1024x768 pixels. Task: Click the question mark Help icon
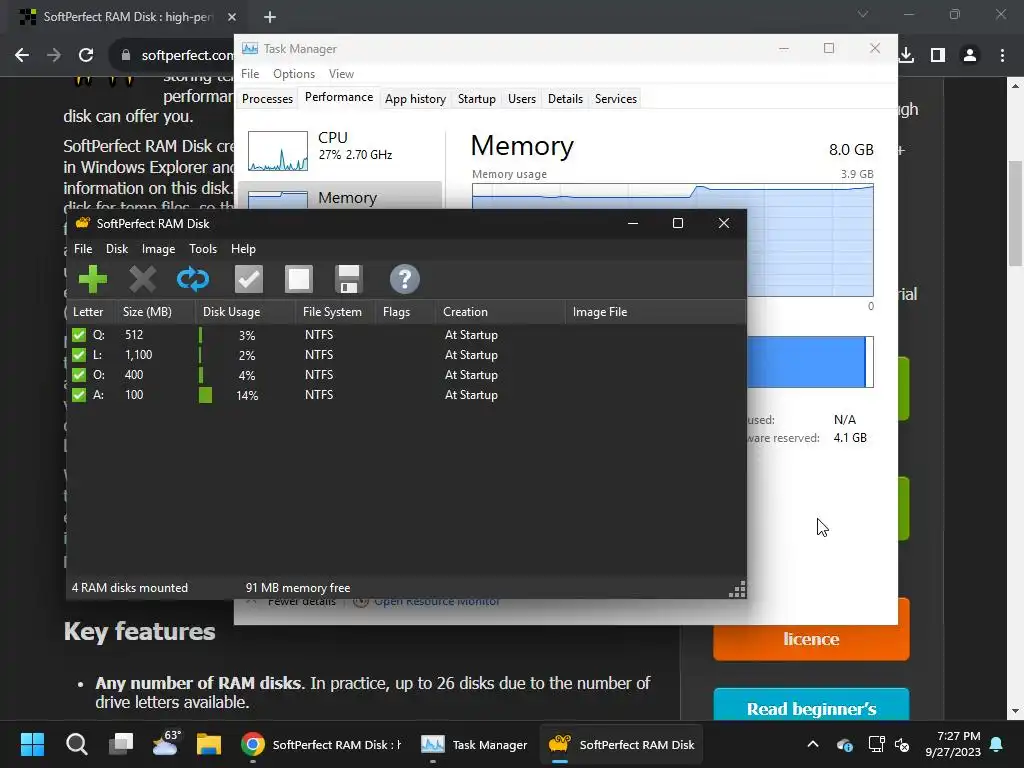(404, 280)
